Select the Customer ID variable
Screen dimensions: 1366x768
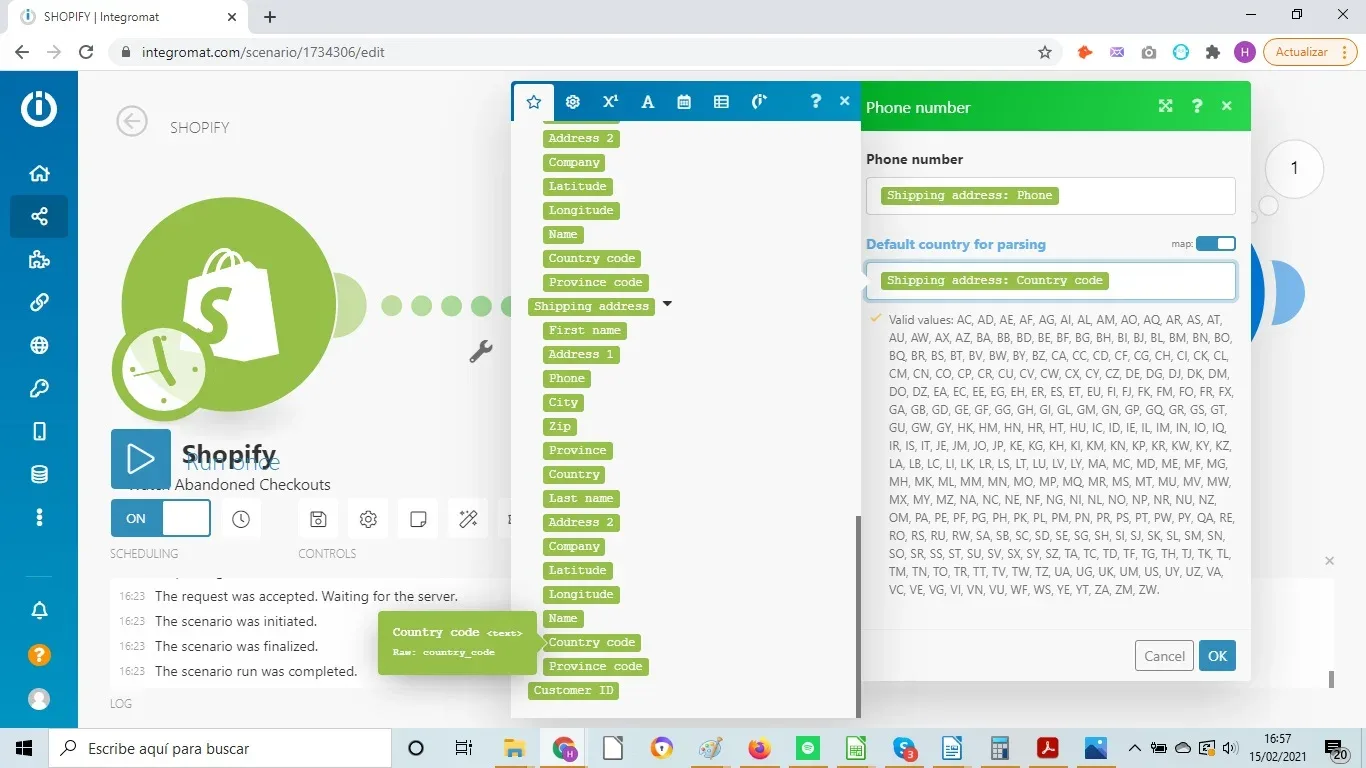coord(574,690)
